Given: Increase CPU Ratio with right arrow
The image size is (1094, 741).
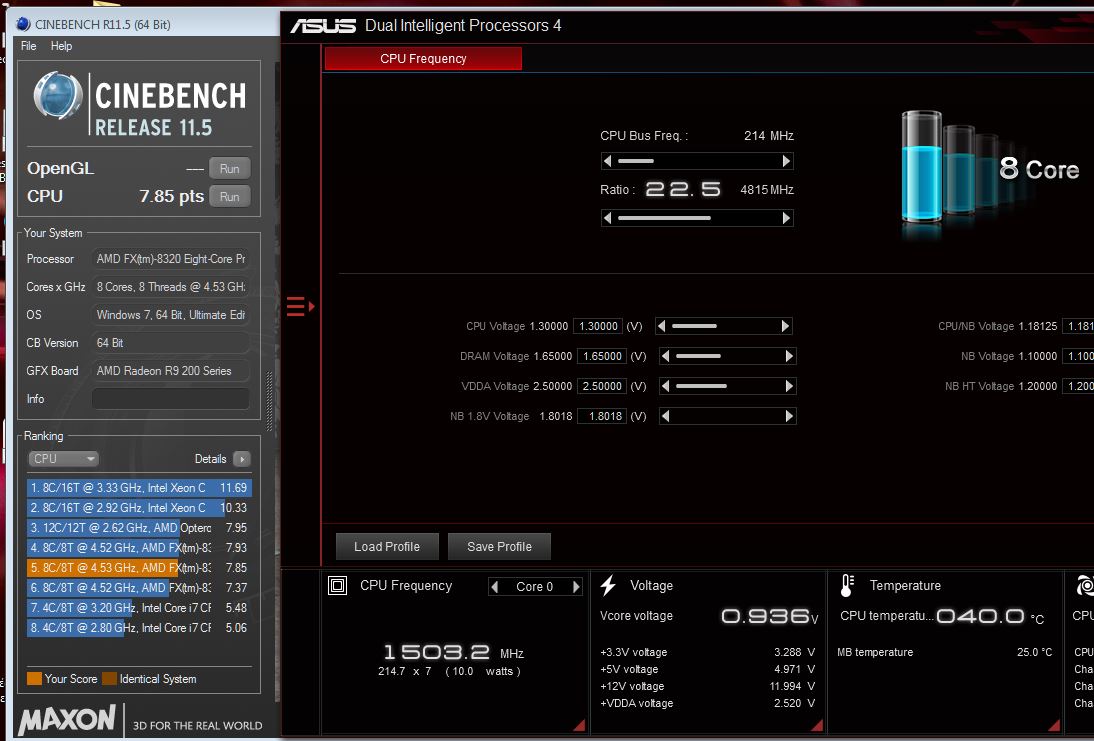Looking at the screenshot, I should click(786, 218).
